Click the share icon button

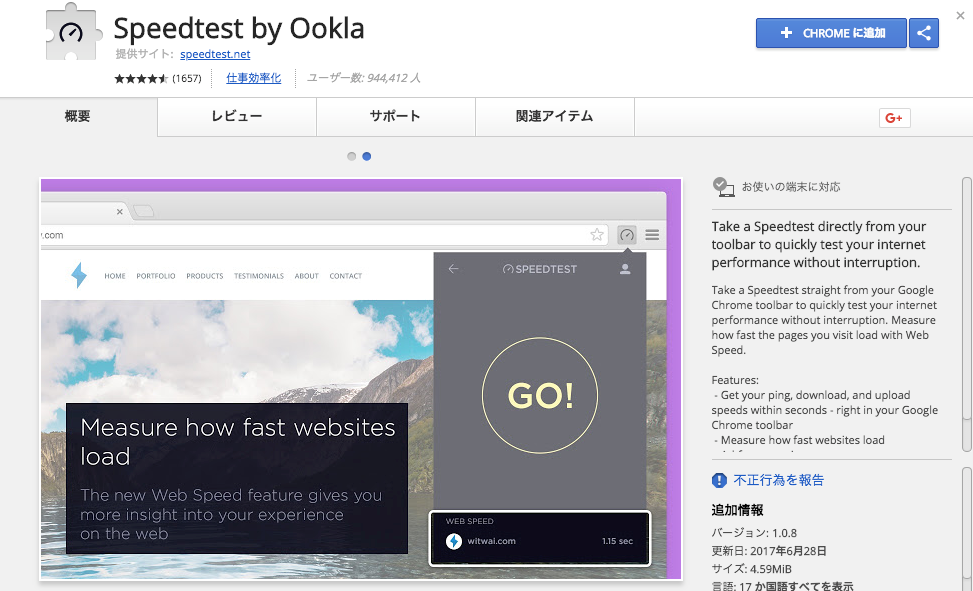[x=924, y=33]
